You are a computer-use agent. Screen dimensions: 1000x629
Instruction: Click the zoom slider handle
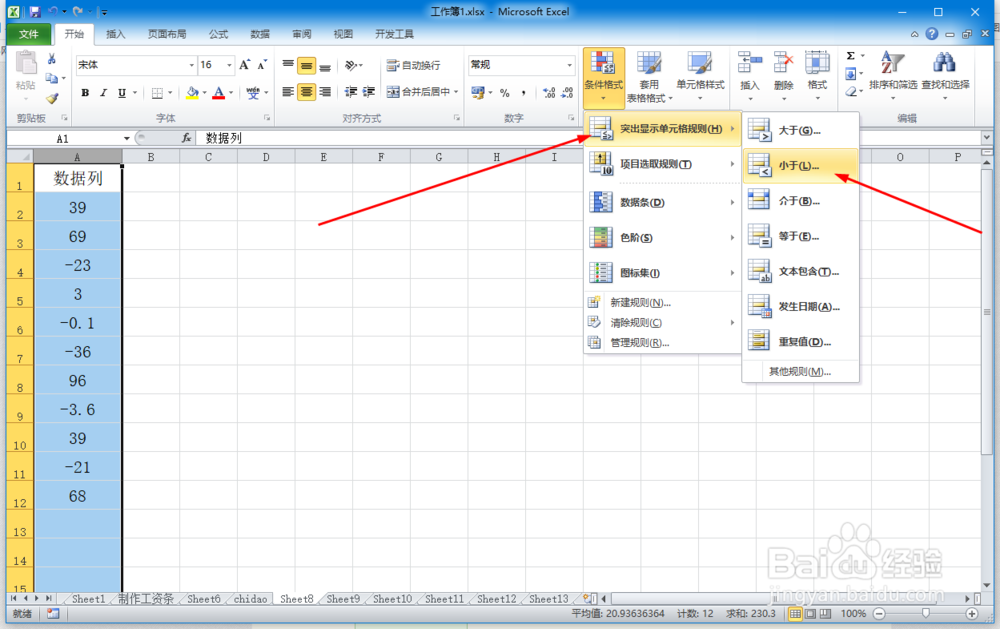[925, 614]
